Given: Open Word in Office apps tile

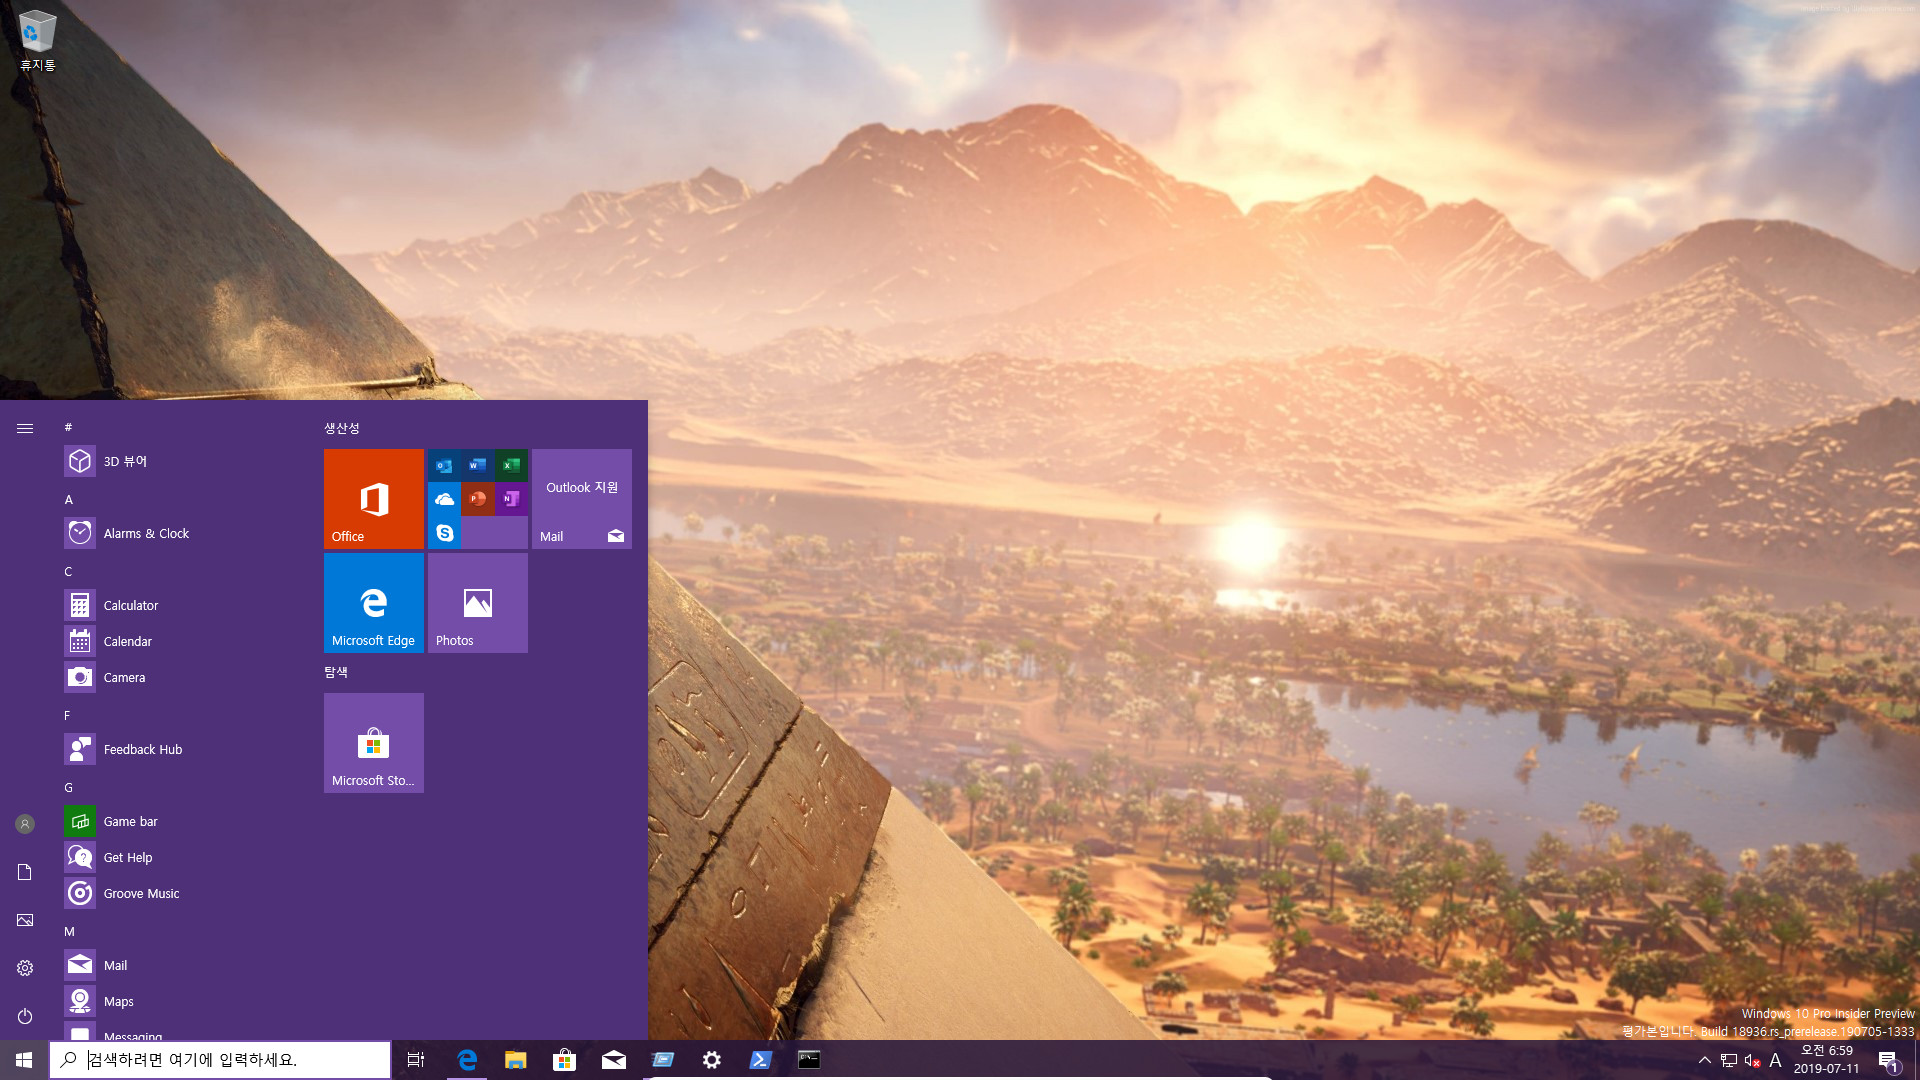Looking at the screenshot, I should coord(478,465).
